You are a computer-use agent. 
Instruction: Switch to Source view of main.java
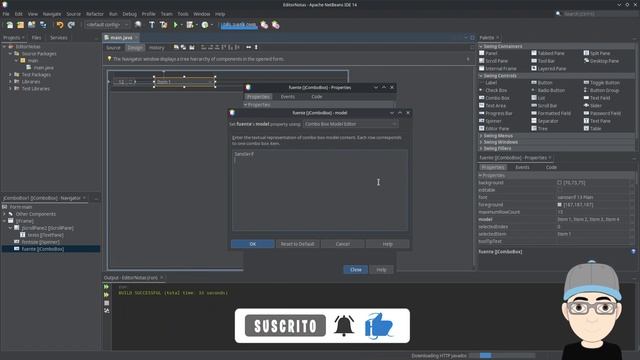pos(113,48)
